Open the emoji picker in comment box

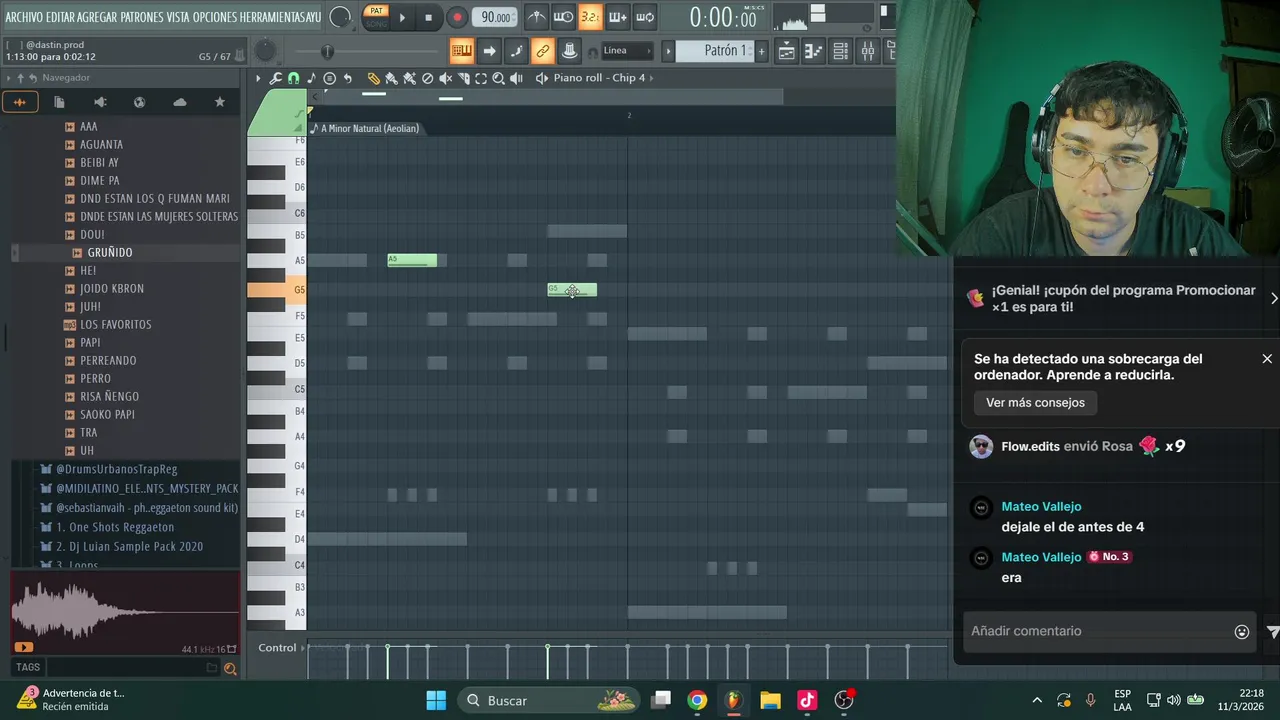coord(1242,632)
